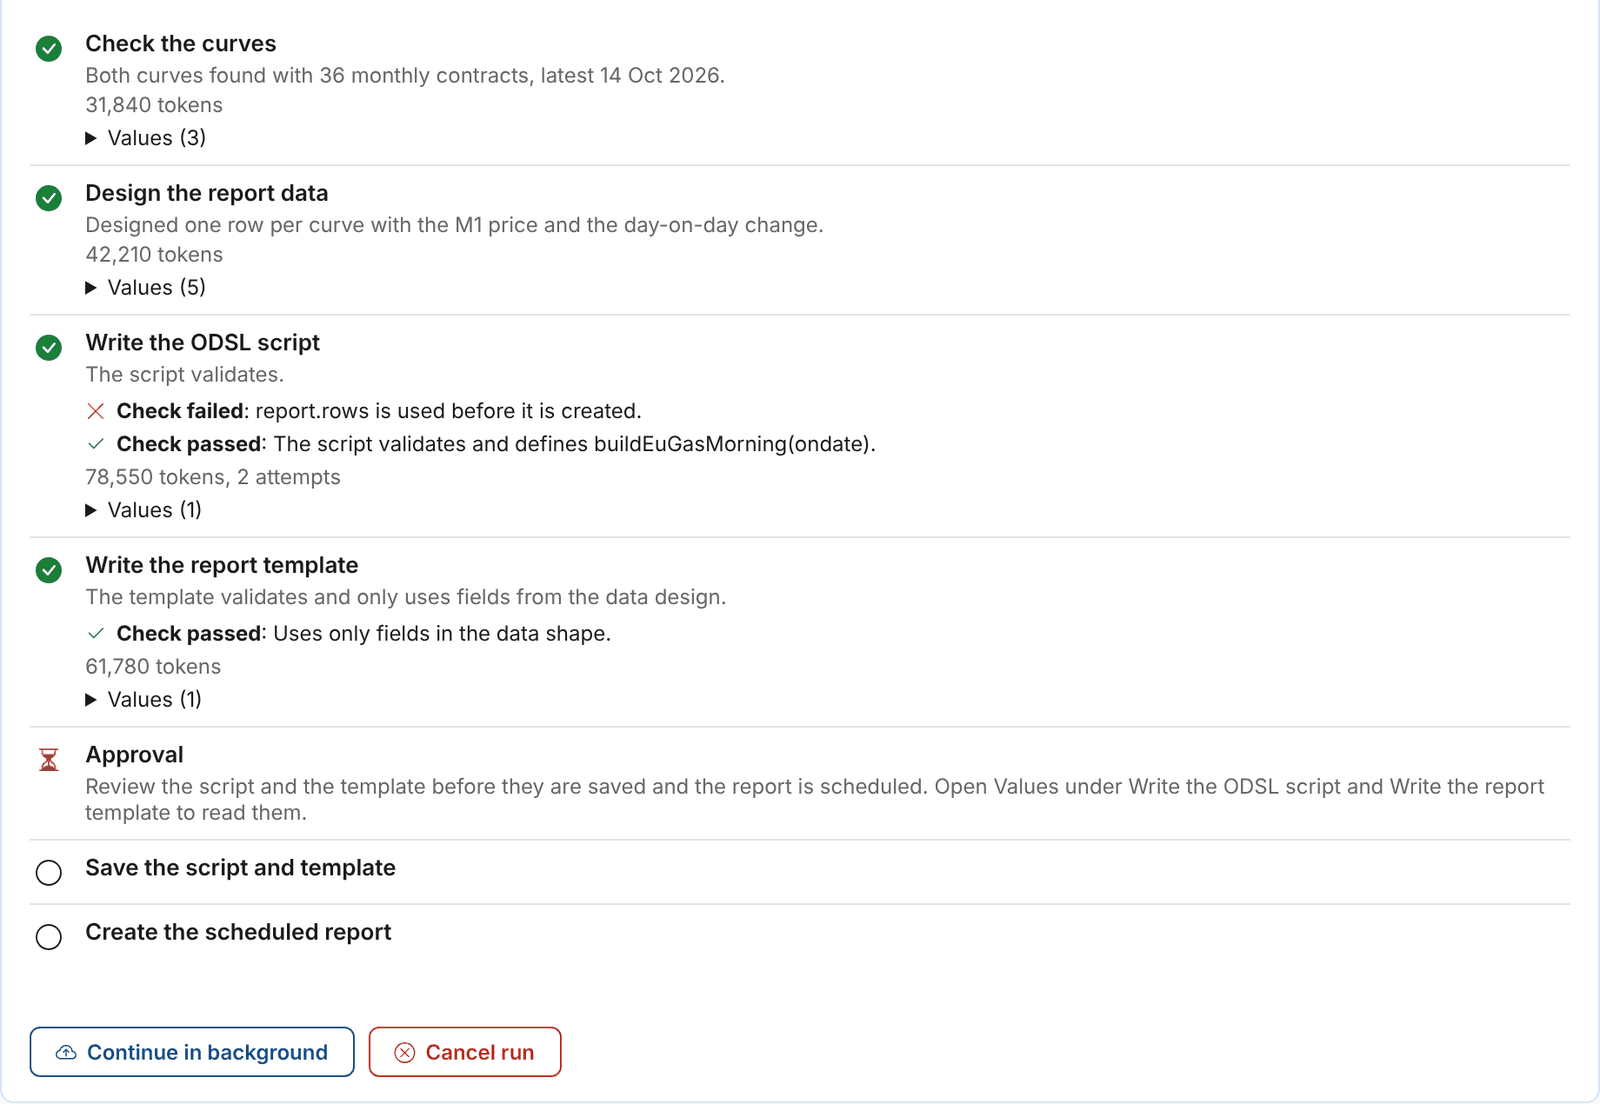Click the Check the curves step title
This screenshot has height=1104, width=1600.
tap(181, 44)
